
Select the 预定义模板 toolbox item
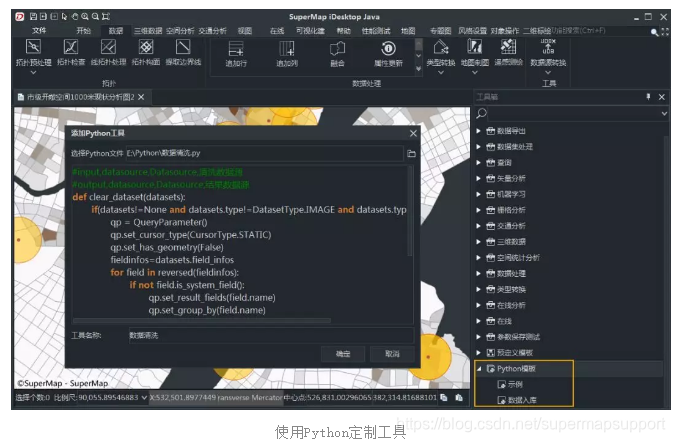point(509,352)
